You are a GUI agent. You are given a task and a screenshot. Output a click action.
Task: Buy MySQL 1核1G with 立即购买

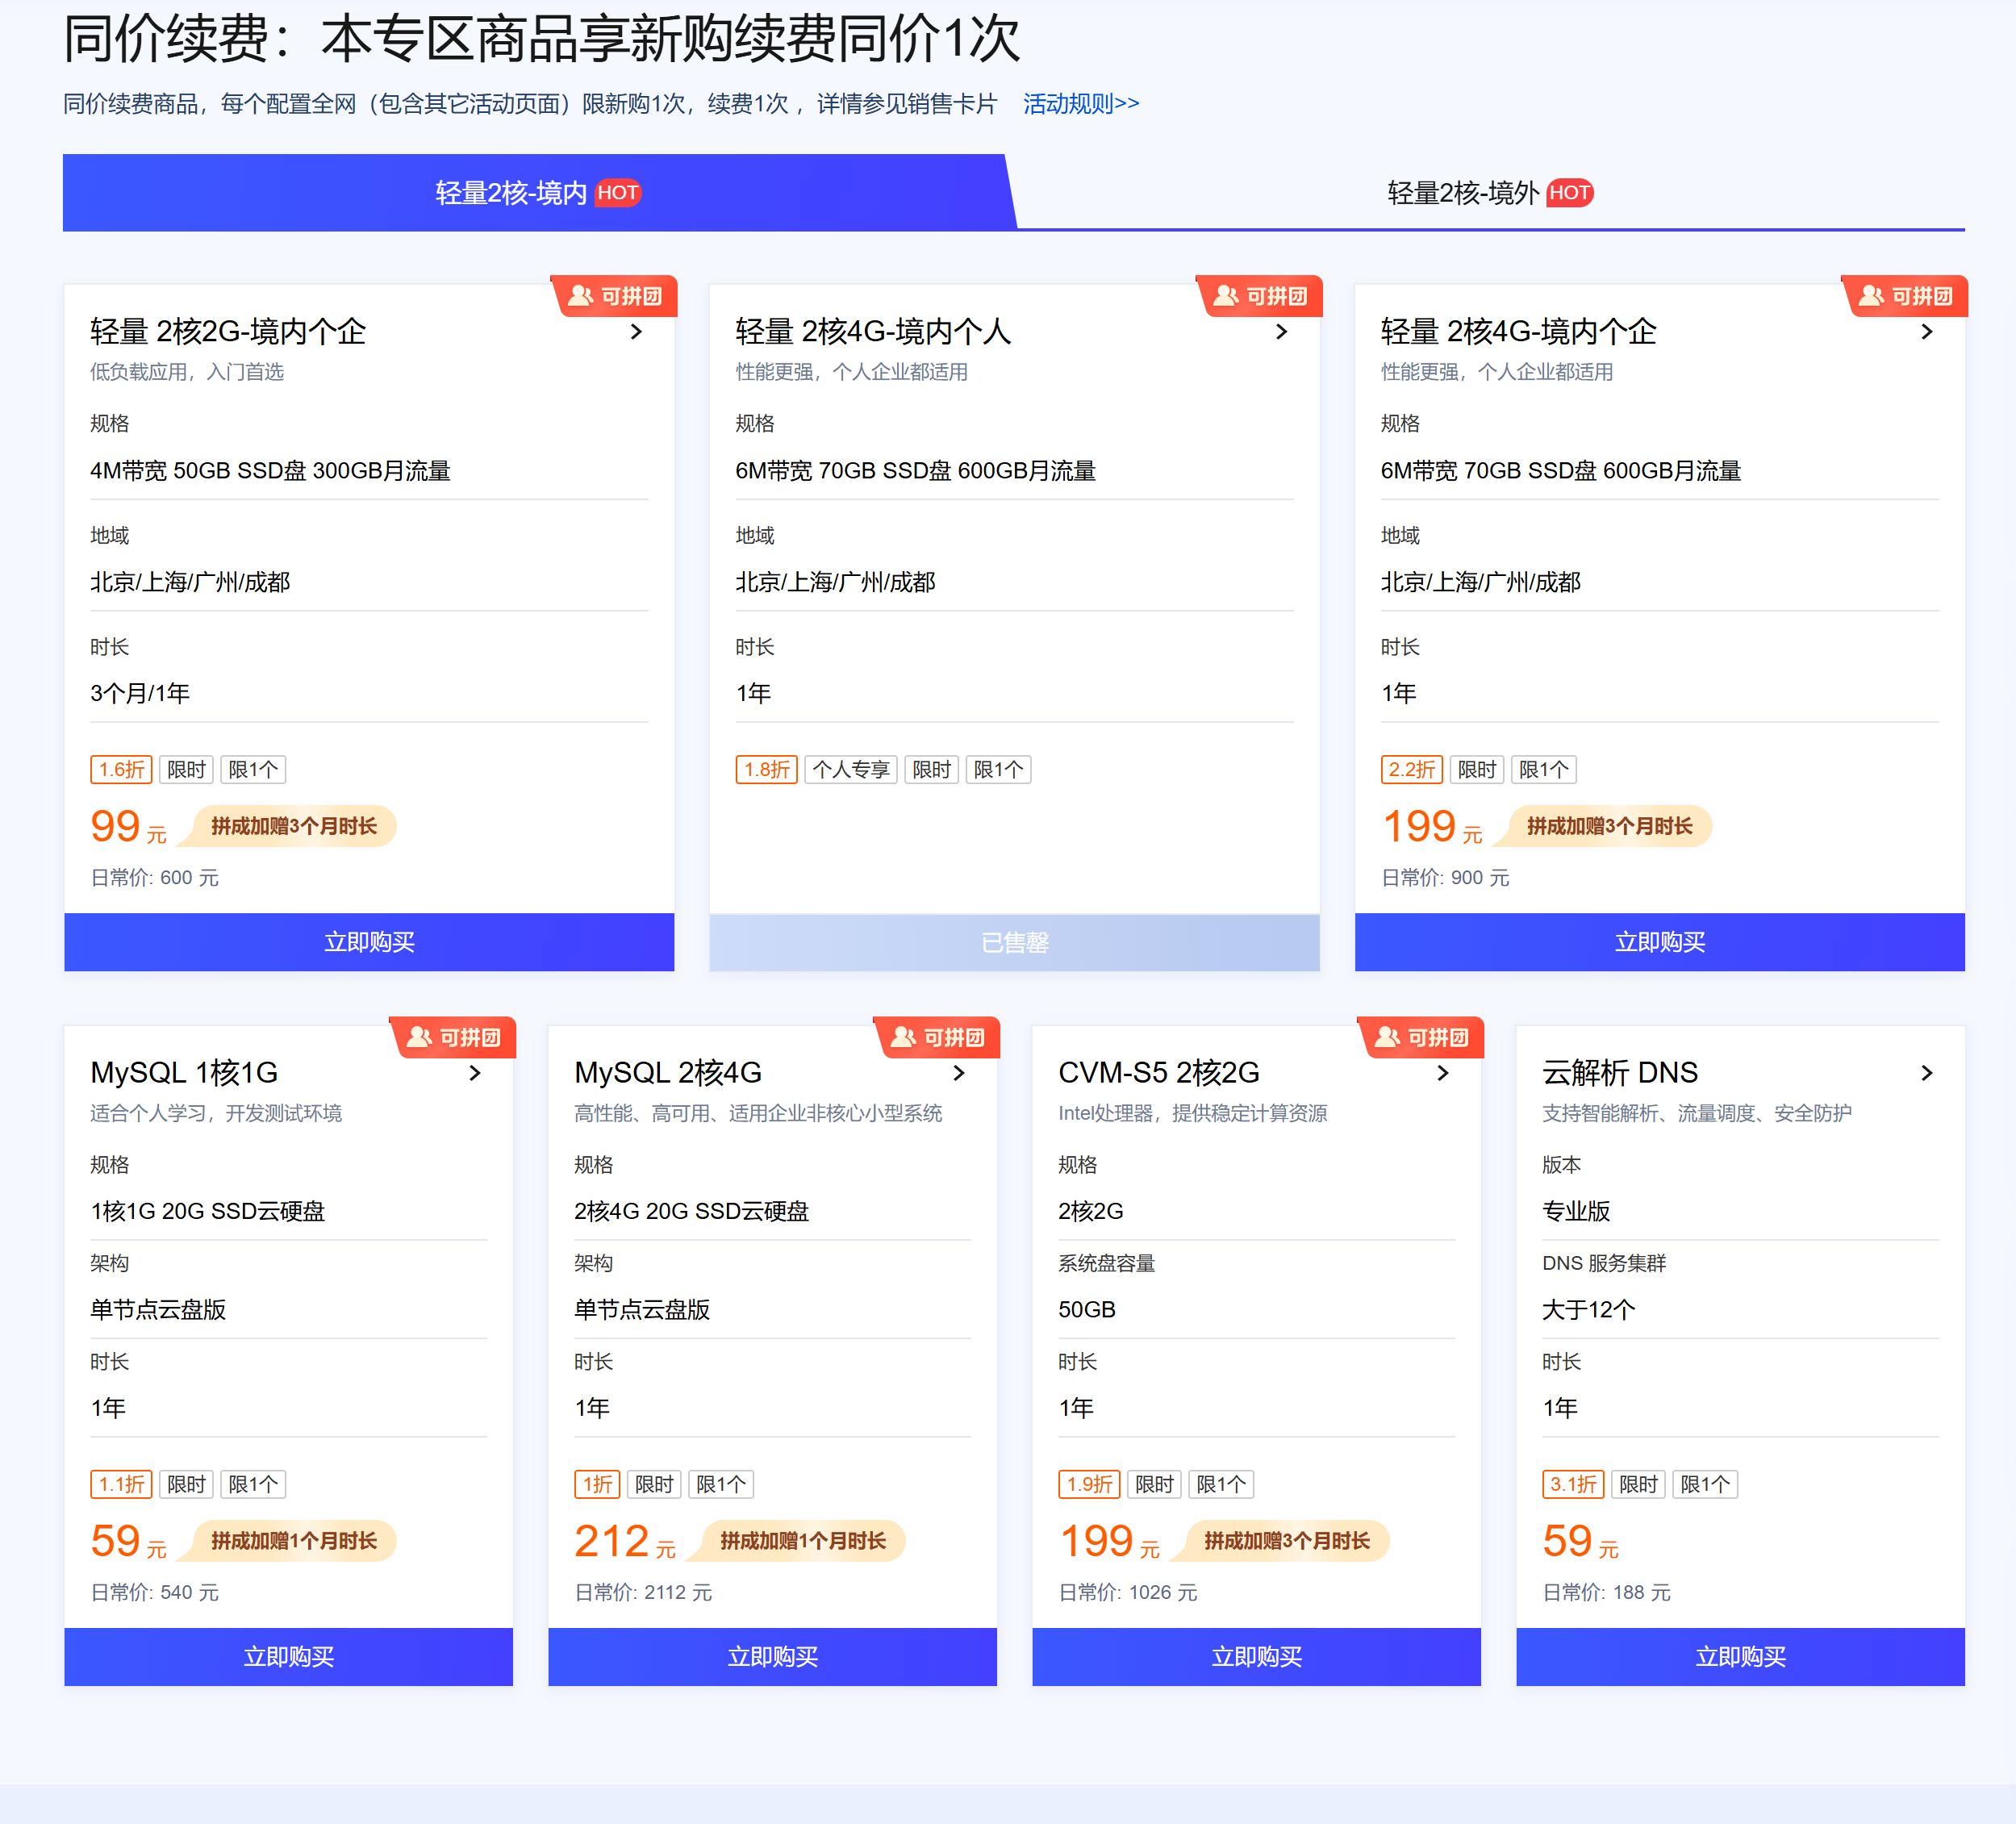(288, 1657)
